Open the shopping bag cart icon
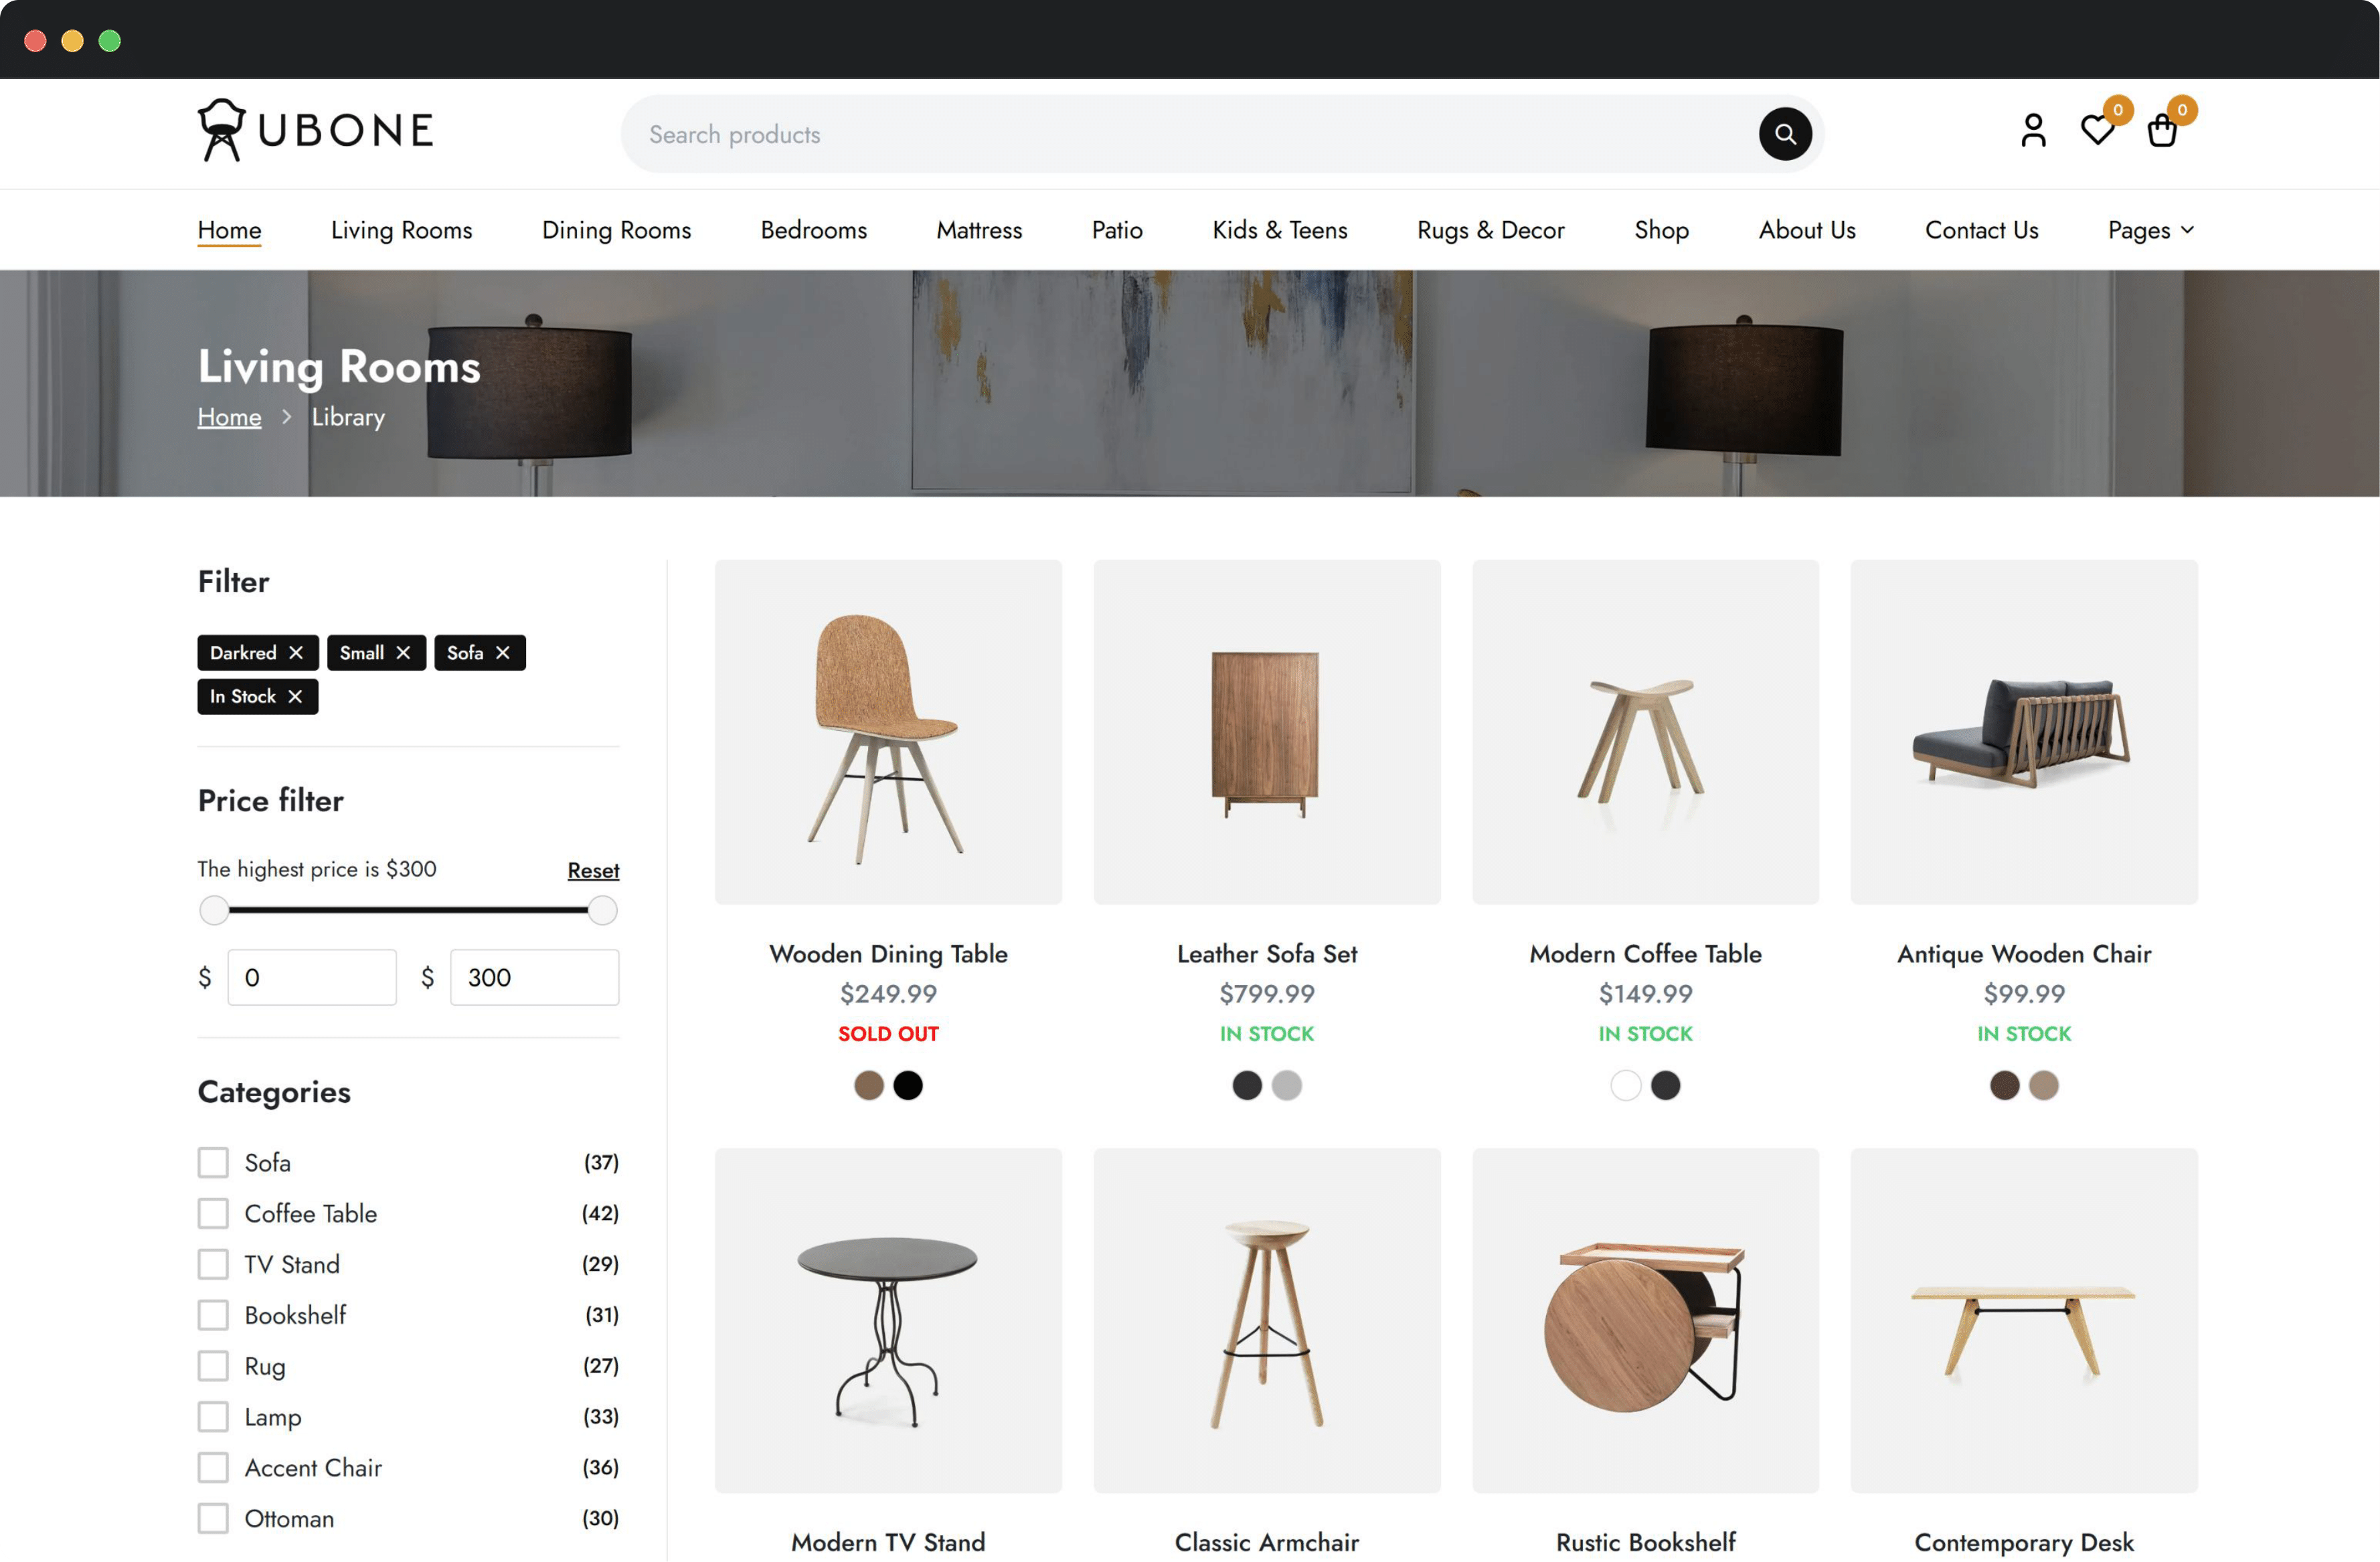The width and height of the screenshot is (2380, 1562). point(2161,131)
